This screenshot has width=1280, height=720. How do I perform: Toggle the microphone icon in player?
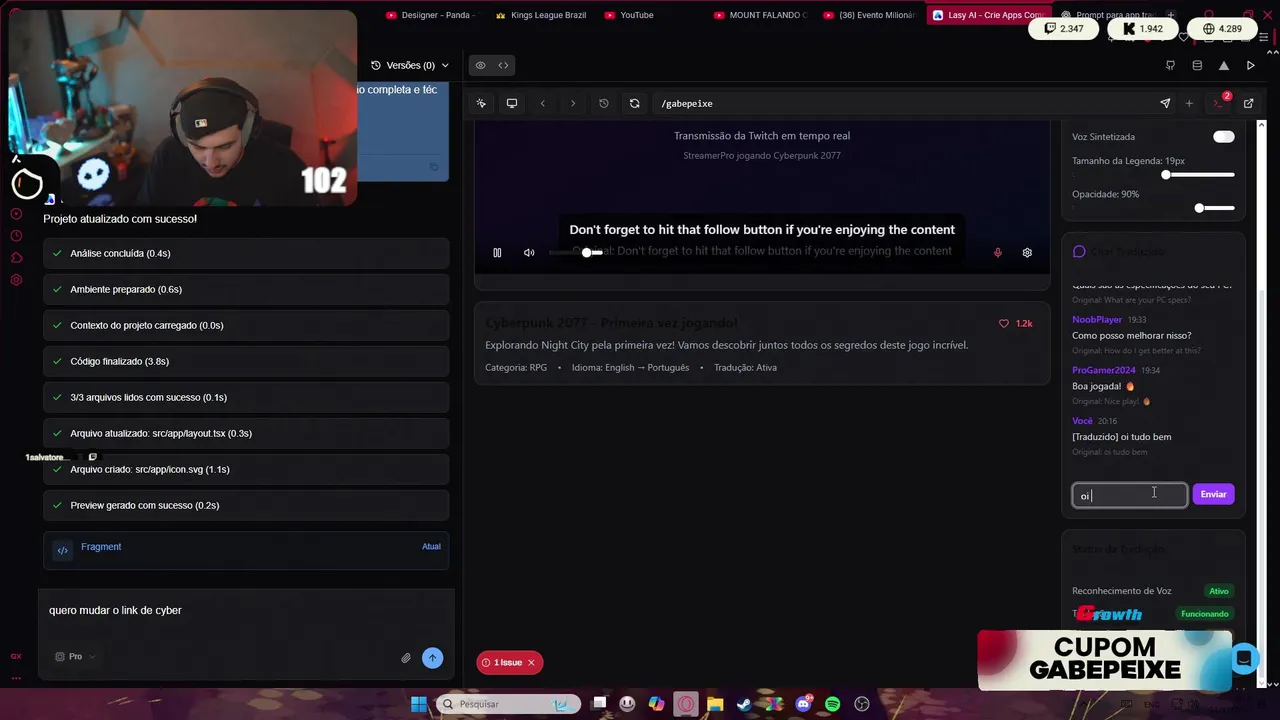(997, 253)
